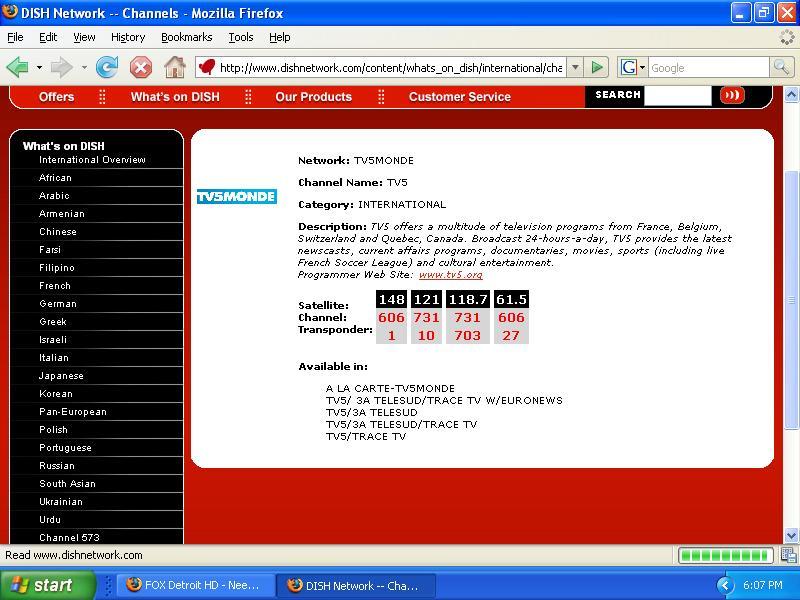800x600 pixels.
Task: Click page scrollbar up arrow
Action: point(791,94)
